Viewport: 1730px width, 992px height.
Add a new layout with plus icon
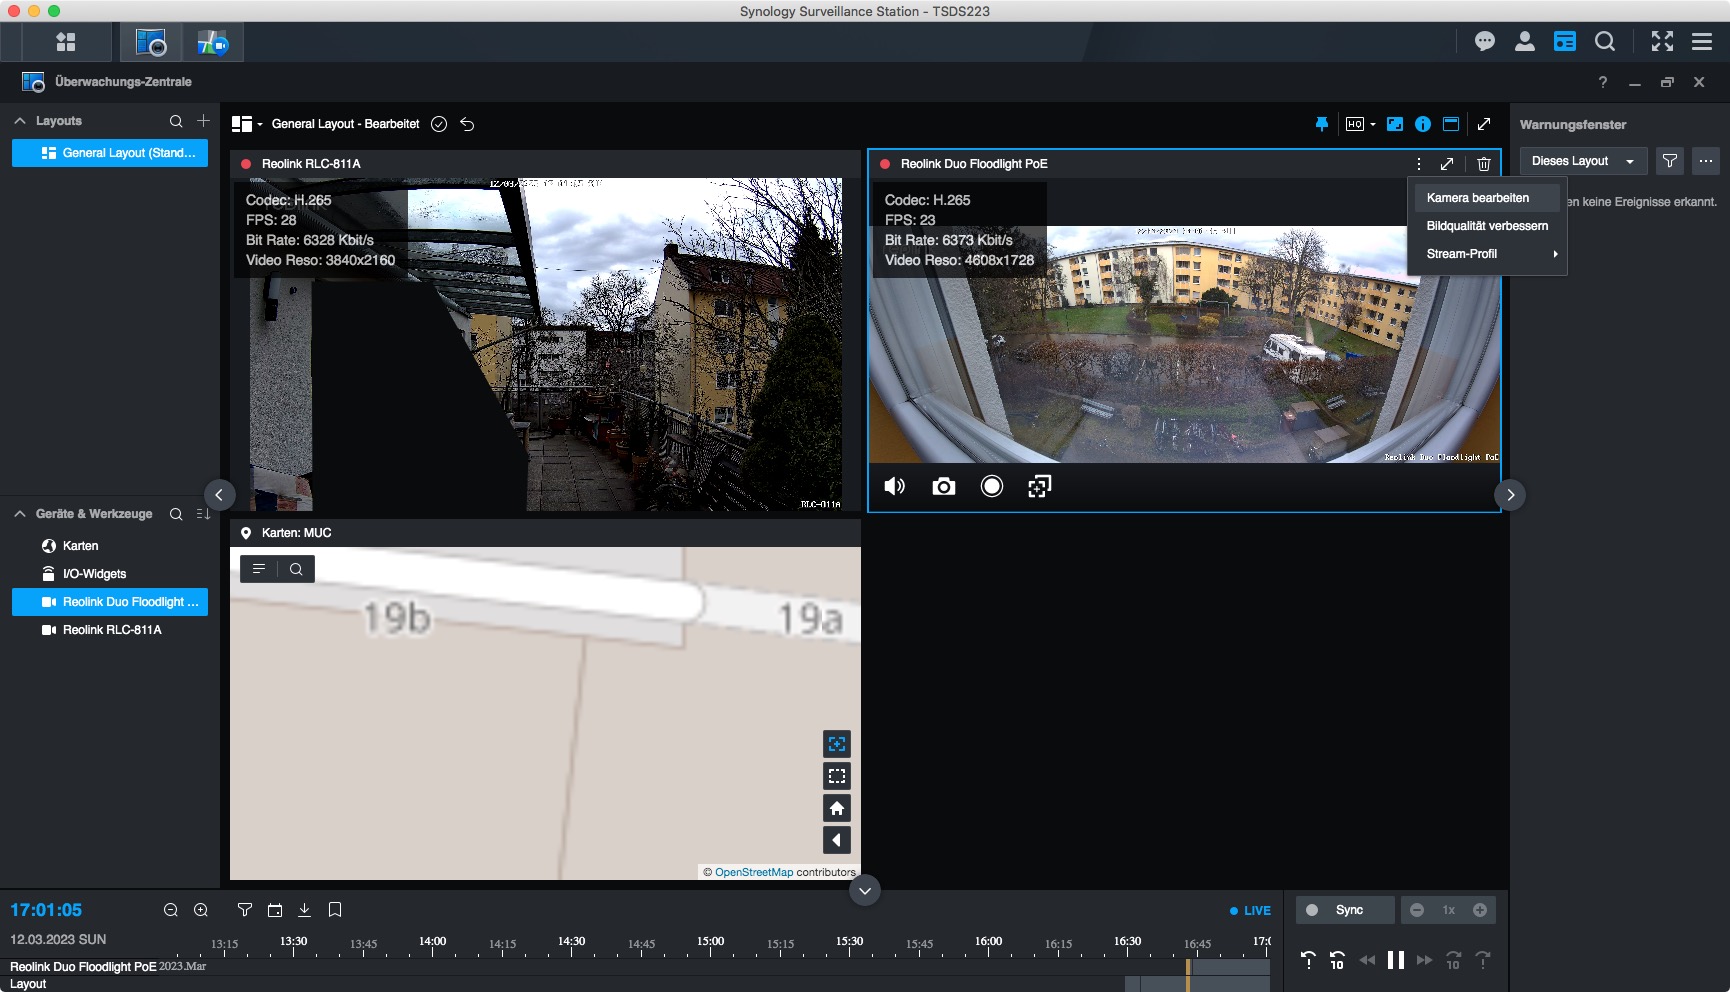coord(203,121)
